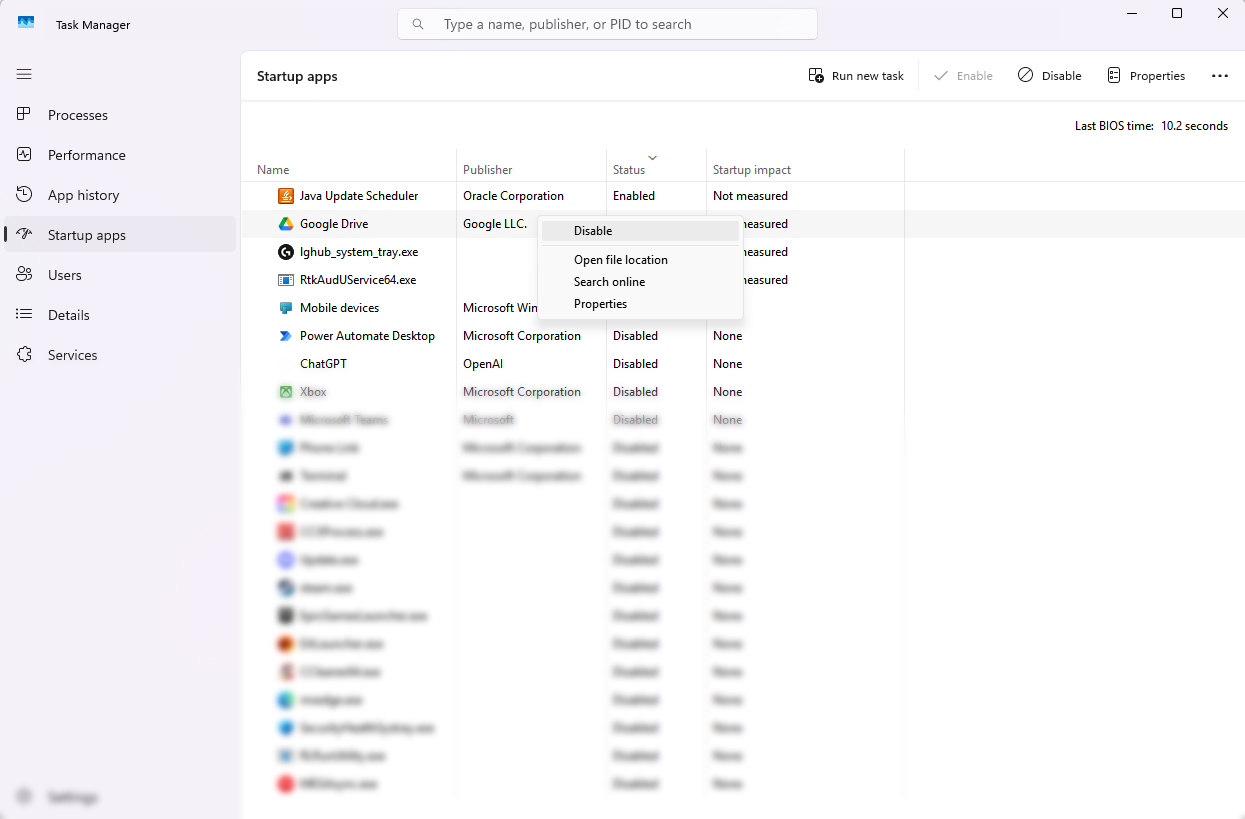This screenshot has width=1245, height=819.
Task: Choose Search online in context menu
Action: coord(640,282)
